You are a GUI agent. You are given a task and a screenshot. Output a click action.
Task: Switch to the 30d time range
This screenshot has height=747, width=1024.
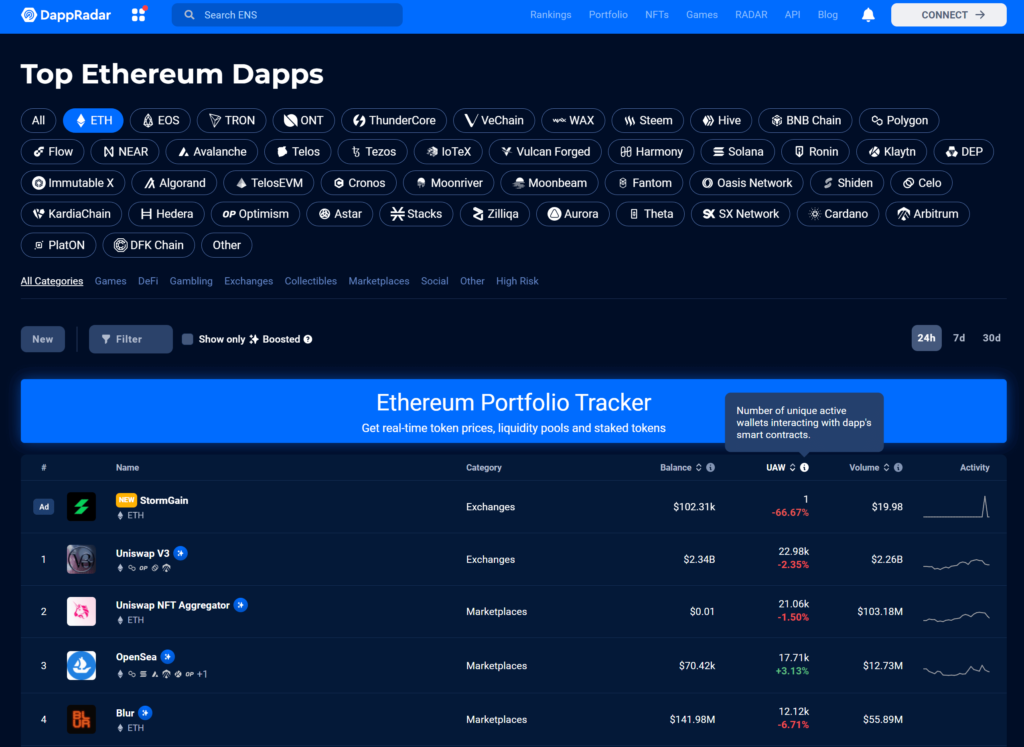pyautogui.click(x=991, y=338)
